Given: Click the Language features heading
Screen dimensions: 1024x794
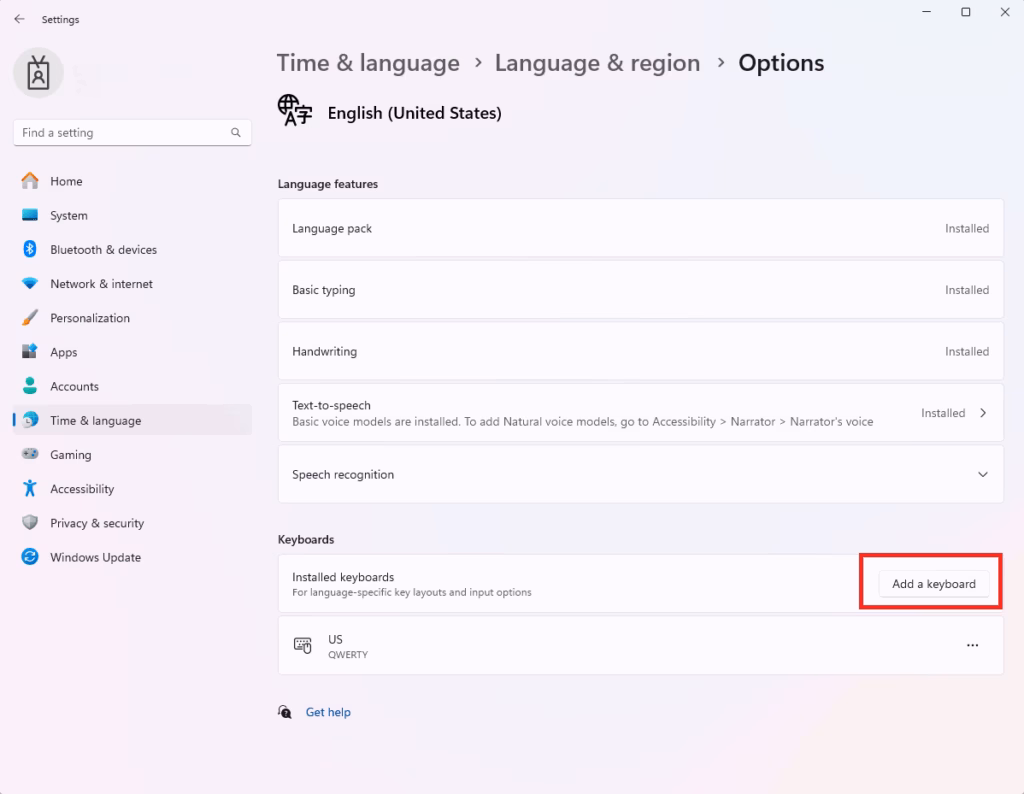Looking at the screenshot, I should pos(328,183).
